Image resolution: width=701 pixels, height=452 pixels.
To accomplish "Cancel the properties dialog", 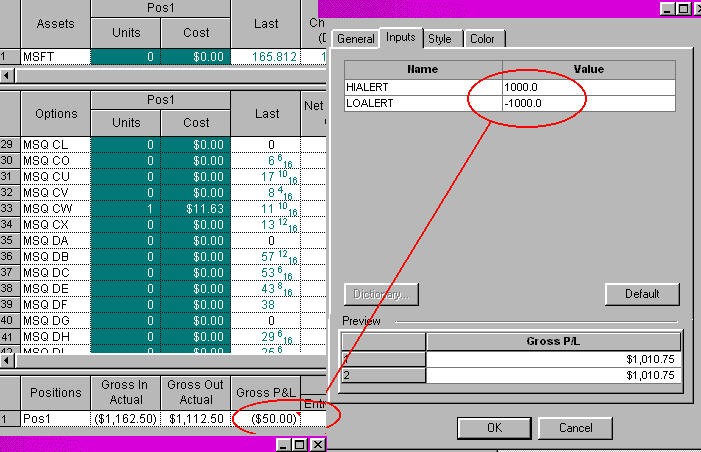I will (575, 428).
